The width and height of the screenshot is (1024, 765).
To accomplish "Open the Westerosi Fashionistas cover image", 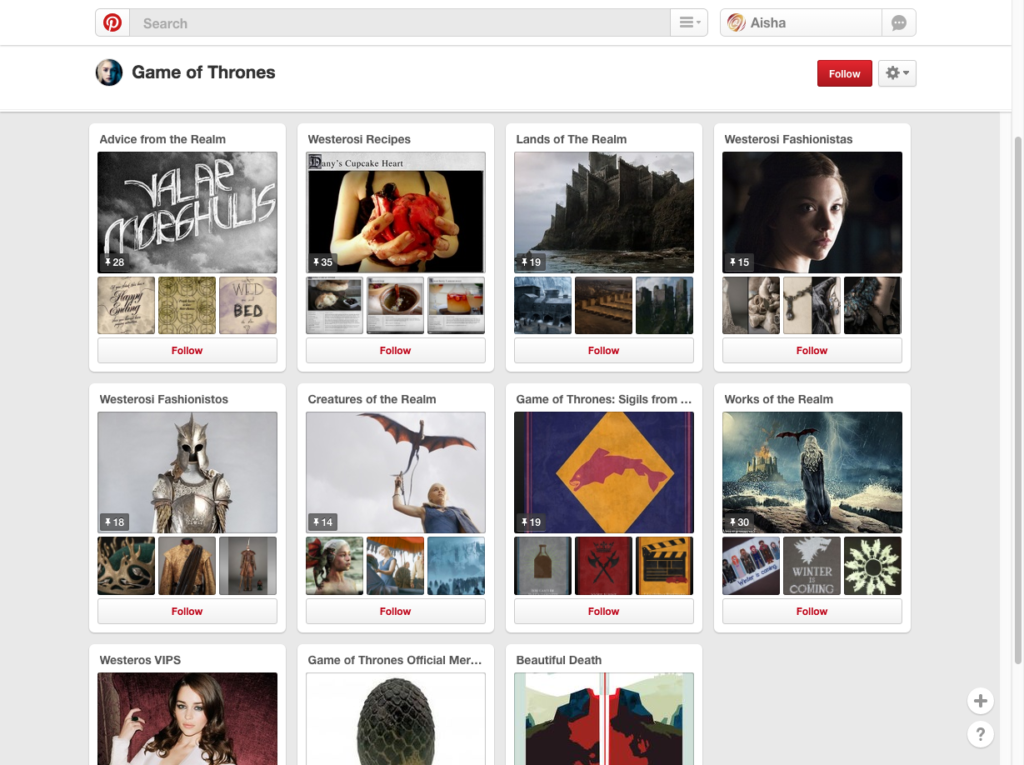I will point(812,212).
